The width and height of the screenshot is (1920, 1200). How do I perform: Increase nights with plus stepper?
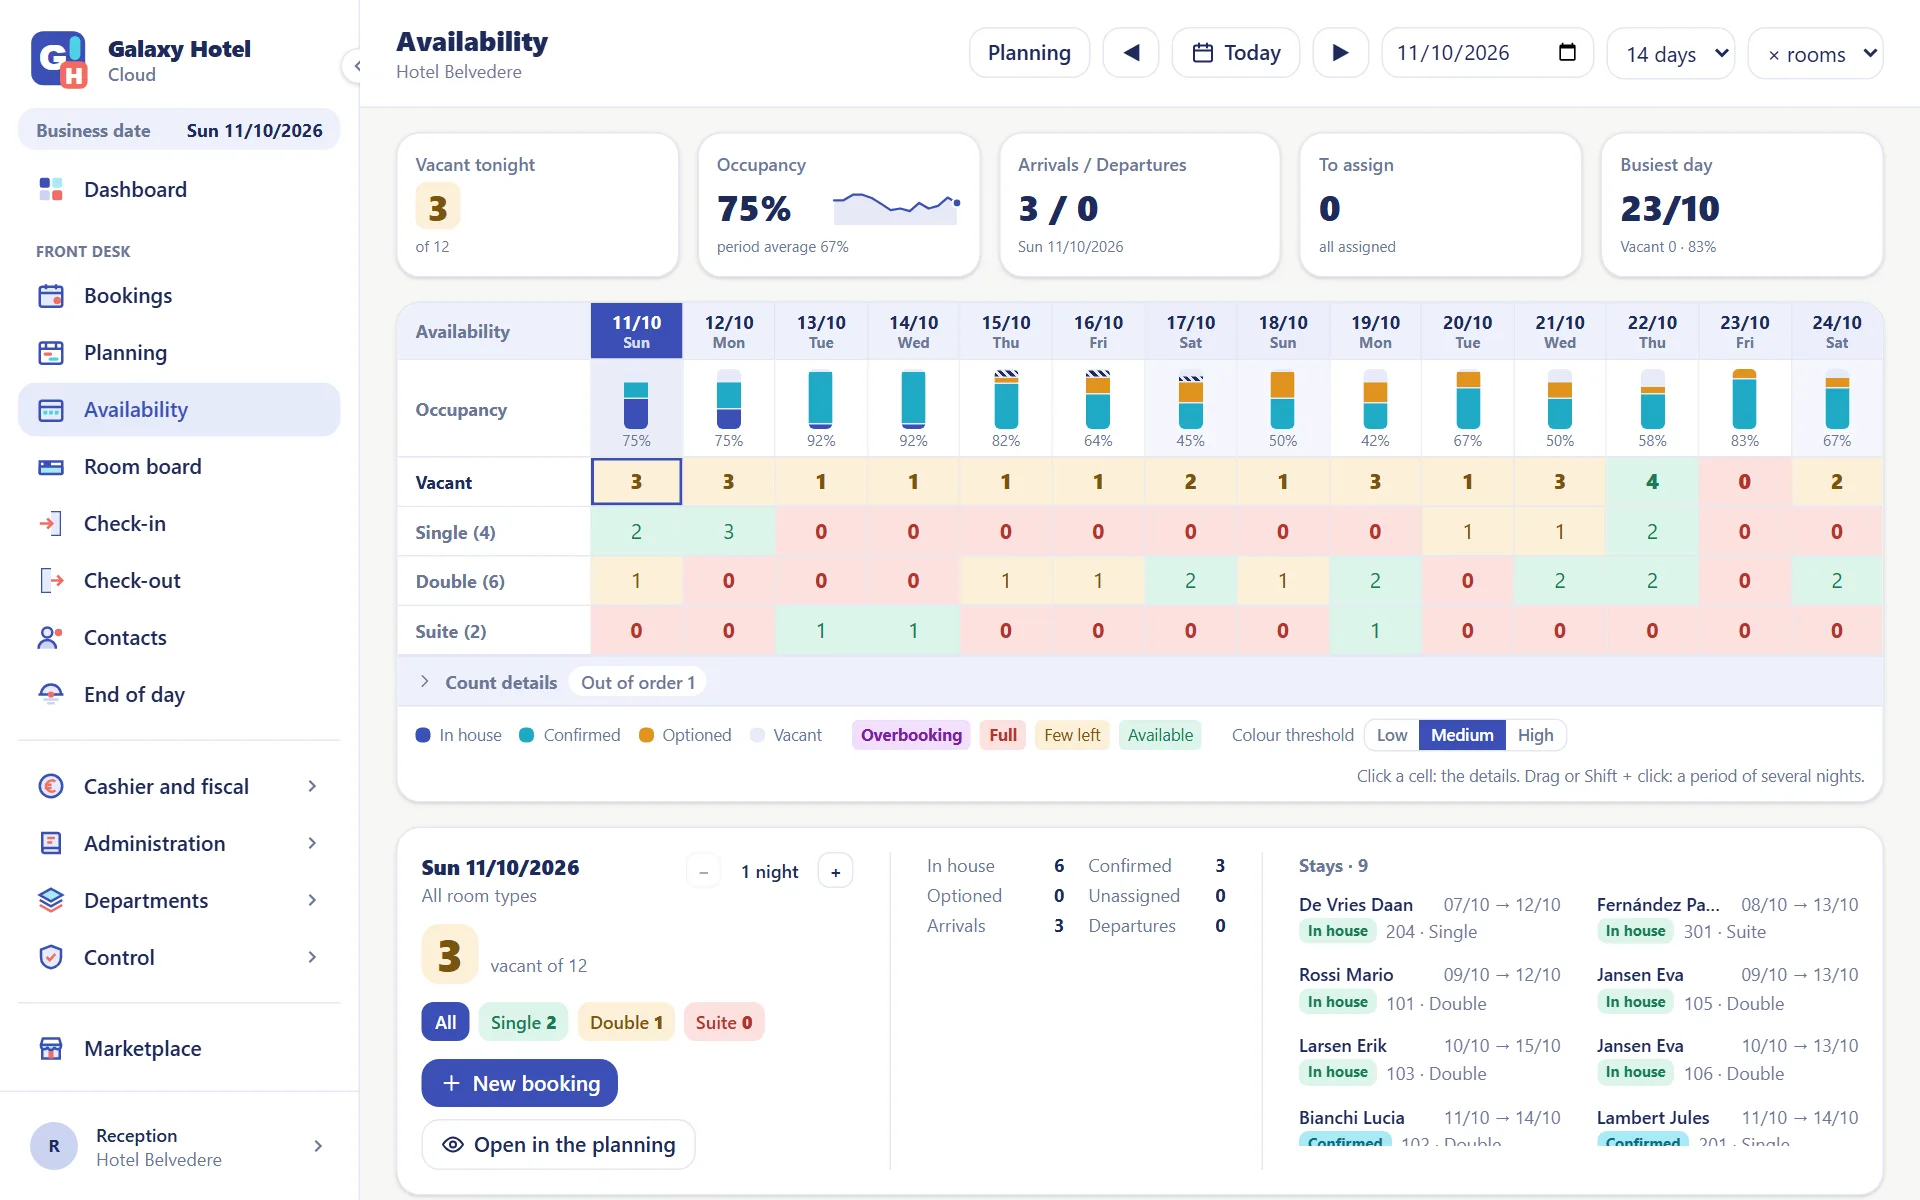pos(835,871)
